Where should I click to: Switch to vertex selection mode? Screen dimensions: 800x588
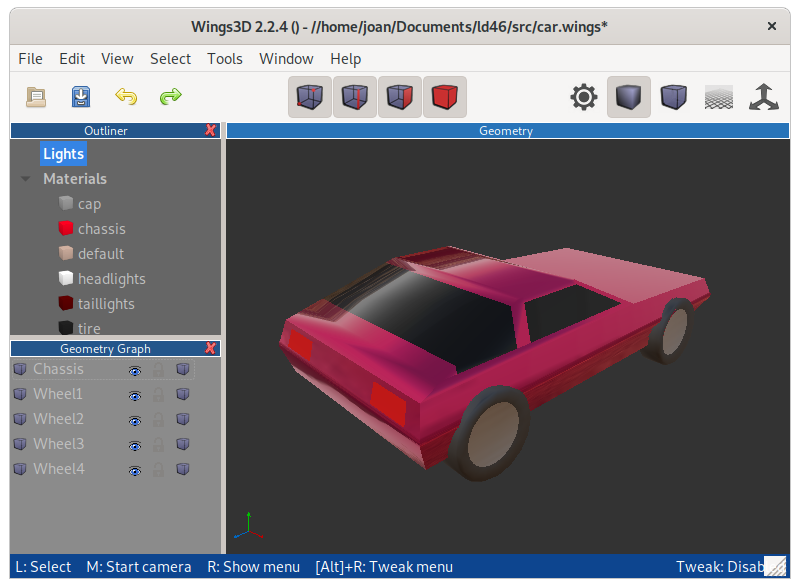coord(310,97)
